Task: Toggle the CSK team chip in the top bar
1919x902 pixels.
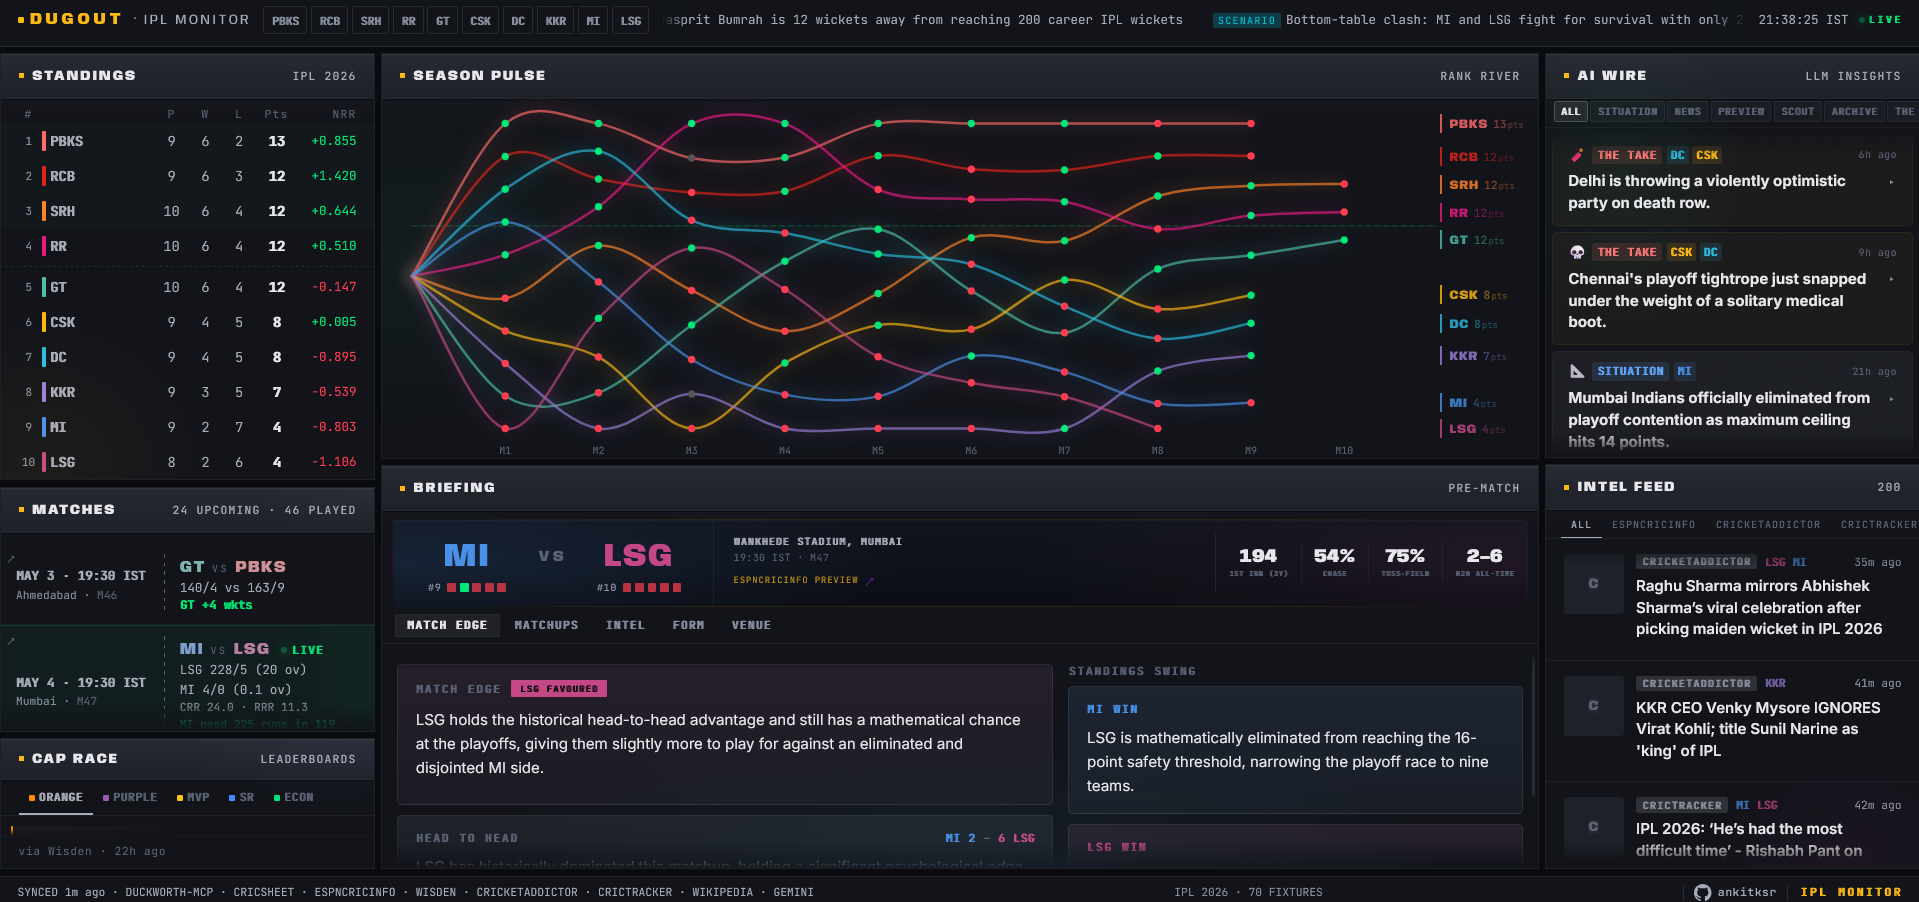Action: pos(481,20)
